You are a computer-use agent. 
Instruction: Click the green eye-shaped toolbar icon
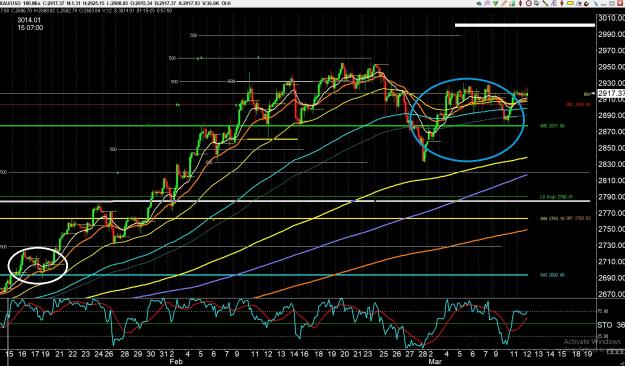[x=479, y=3]
